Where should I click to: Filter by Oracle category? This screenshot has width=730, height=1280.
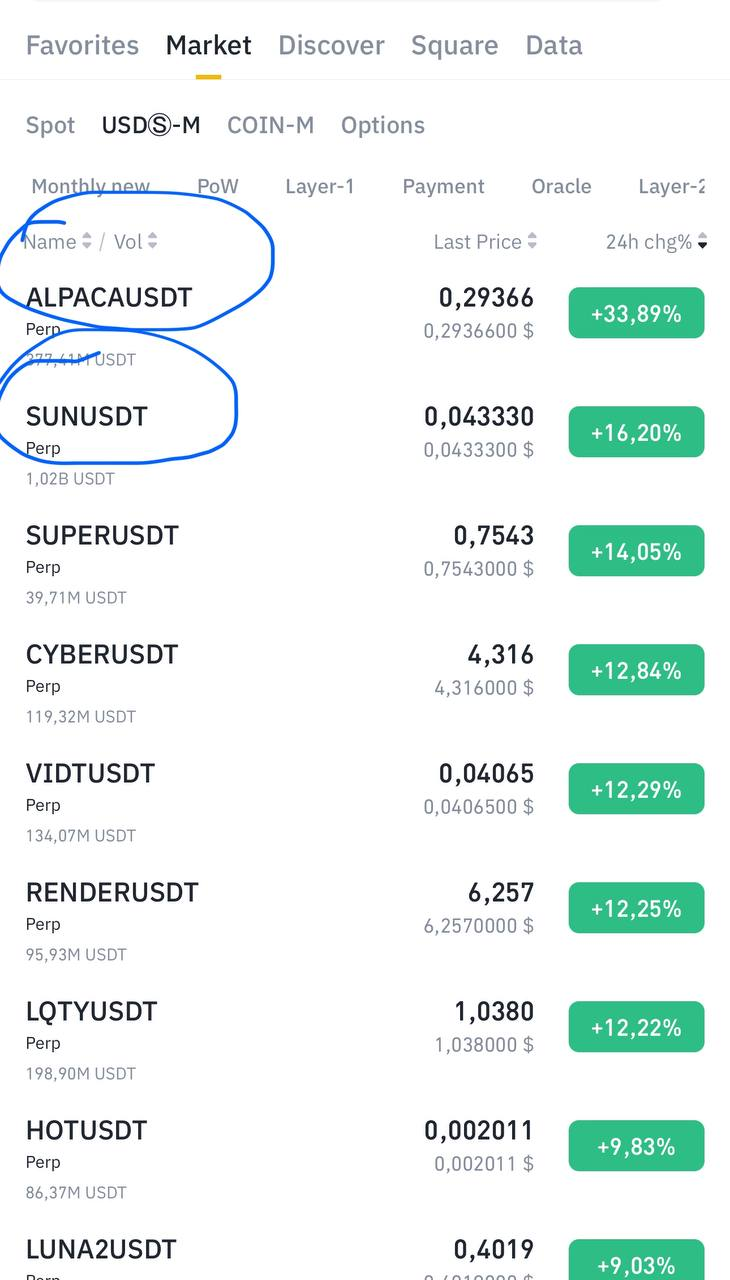click(x=561, y=186)
